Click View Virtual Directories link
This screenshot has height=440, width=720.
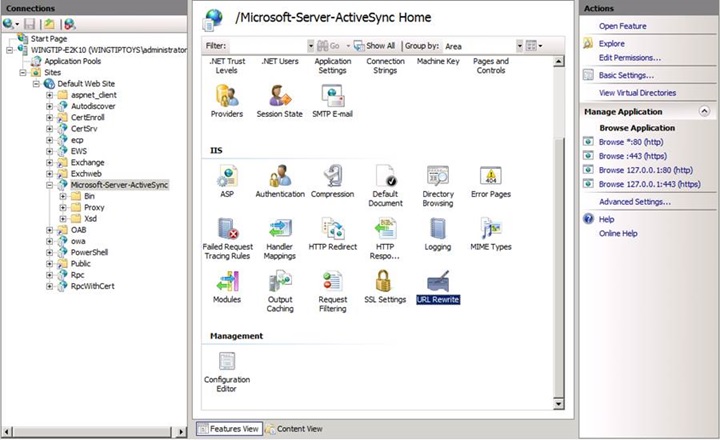coord(637,93)
